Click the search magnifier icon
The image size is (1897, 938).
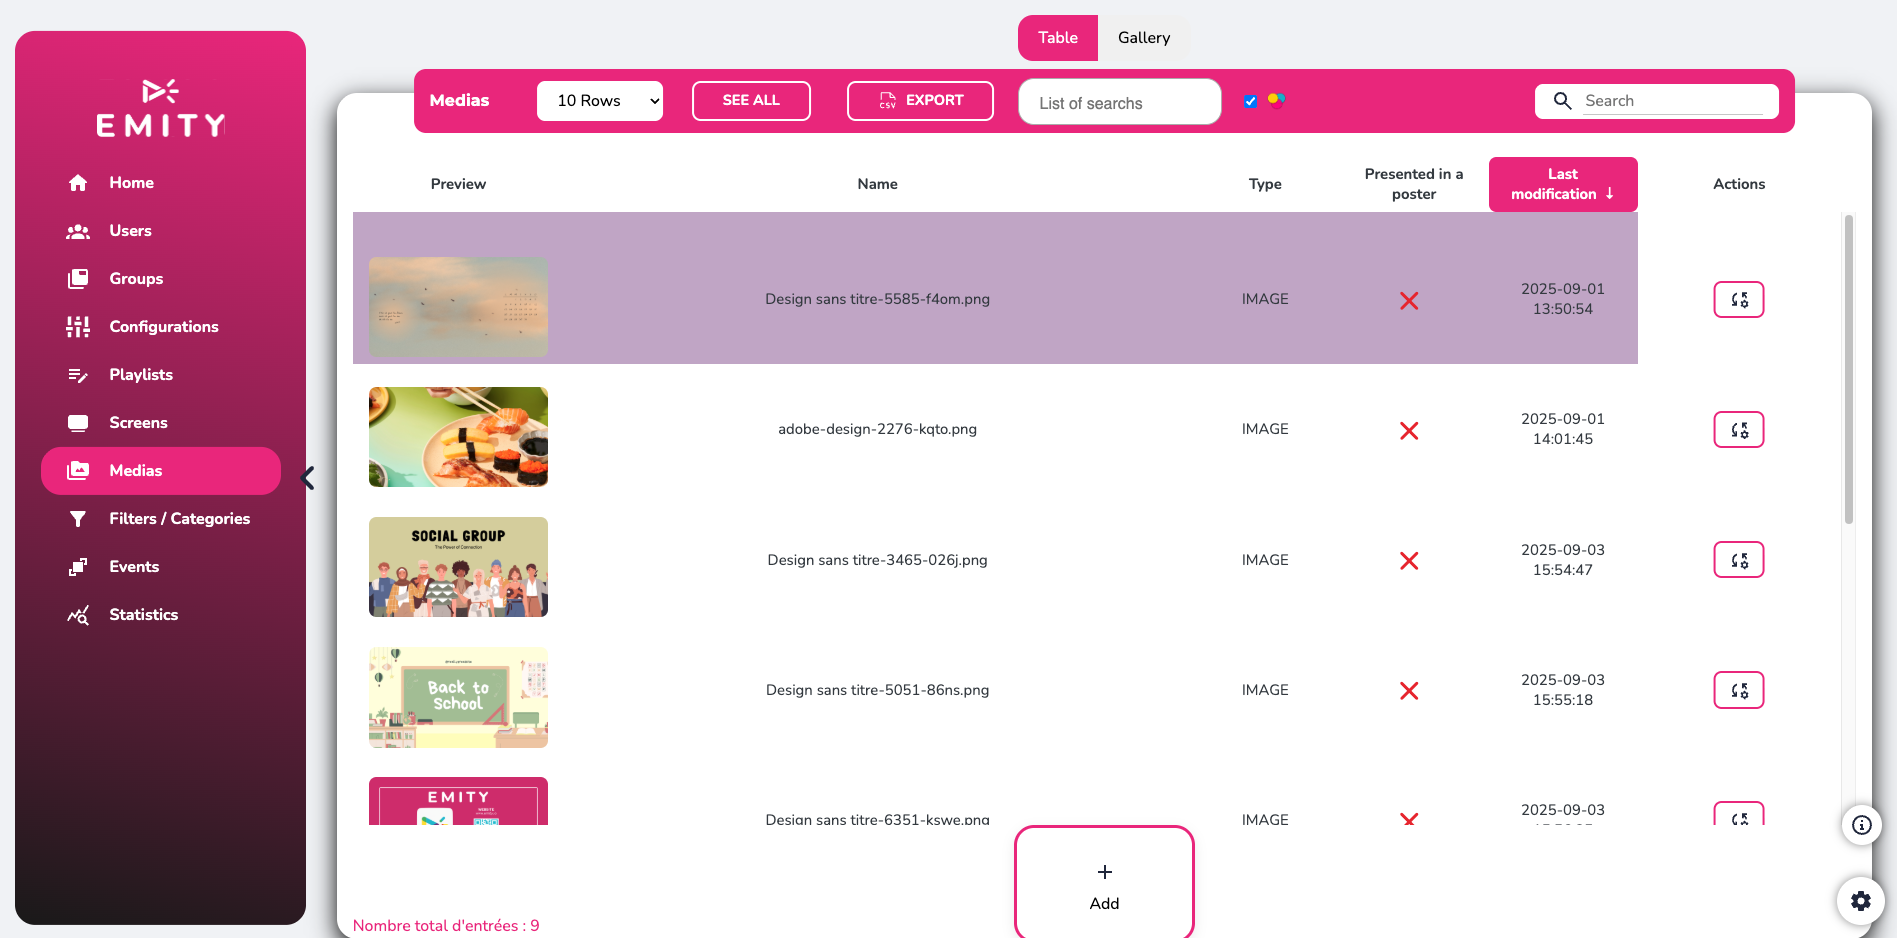pyautogui.click(x=1562, y=101)
